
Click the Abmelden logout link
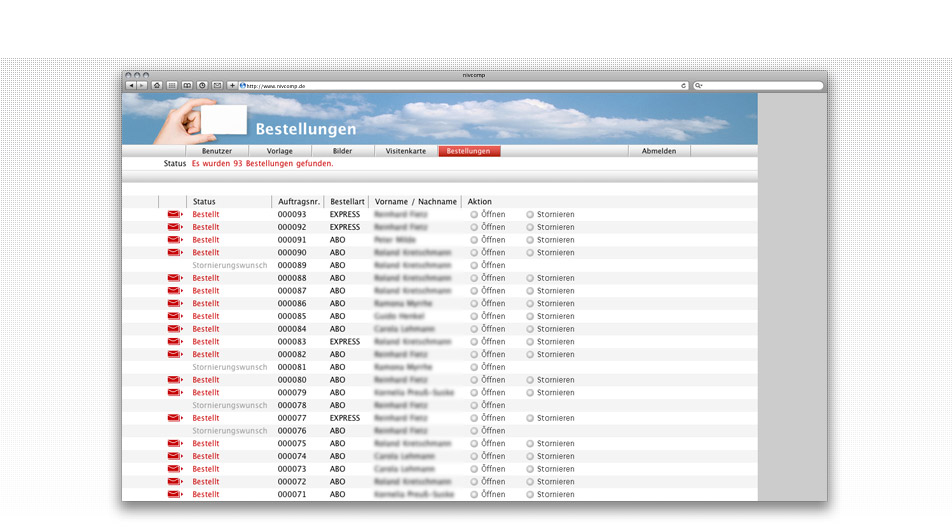click(659, 151)
